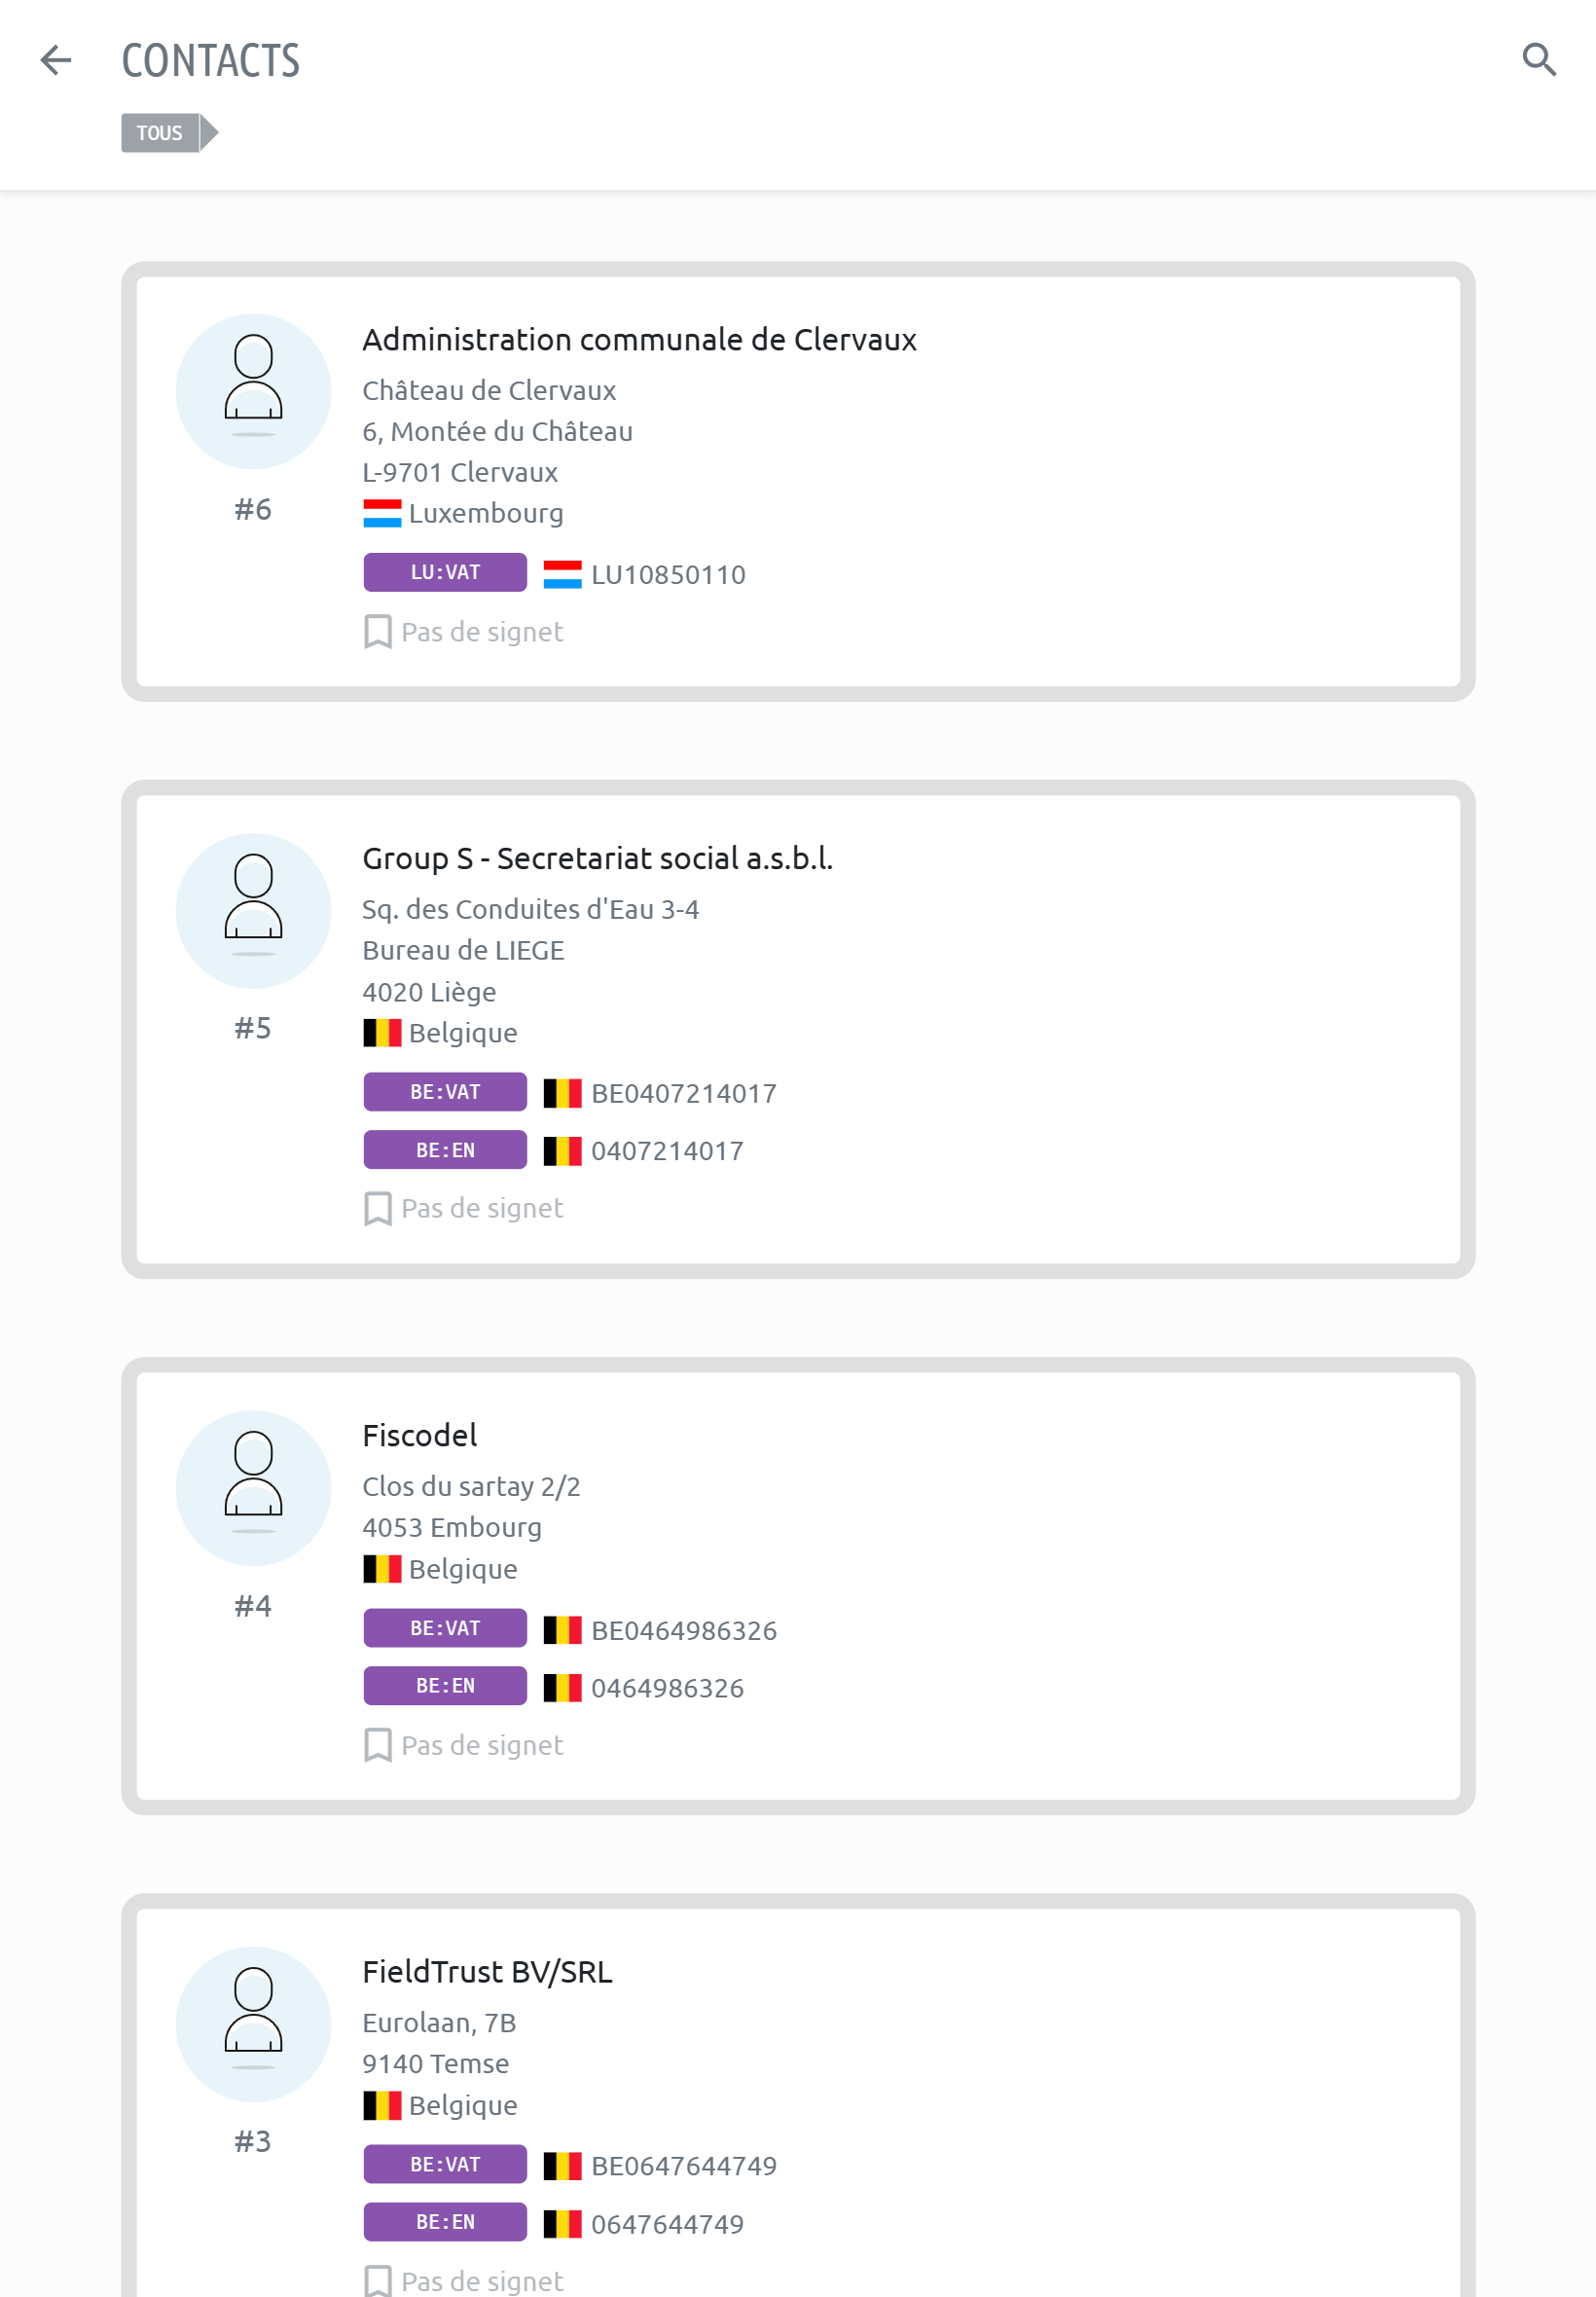Click BE:EN badge on Fiscodel
Screen dimensions: 1596x2297
tap(445, 1686)
